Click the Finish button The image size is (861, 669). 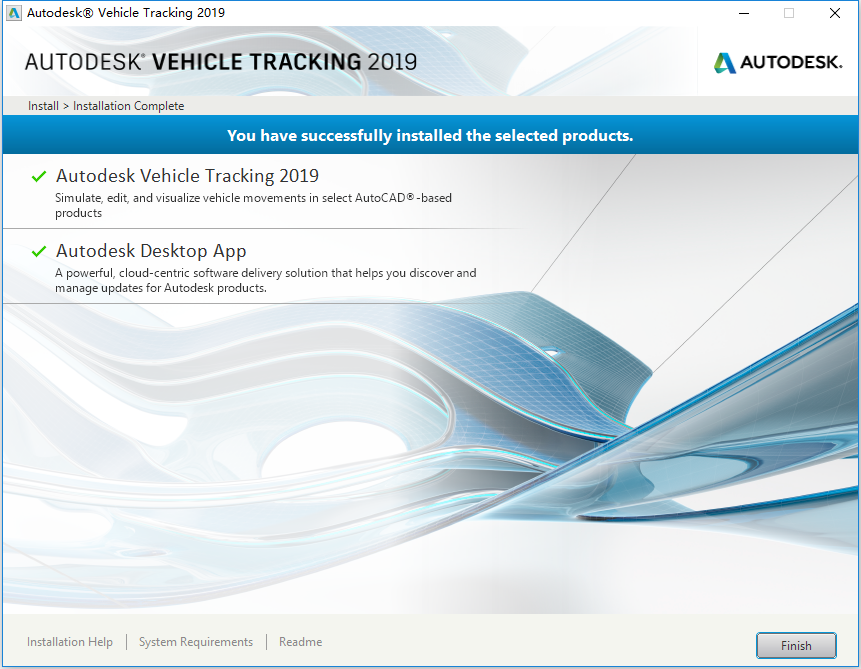click(x=796, y=645)
